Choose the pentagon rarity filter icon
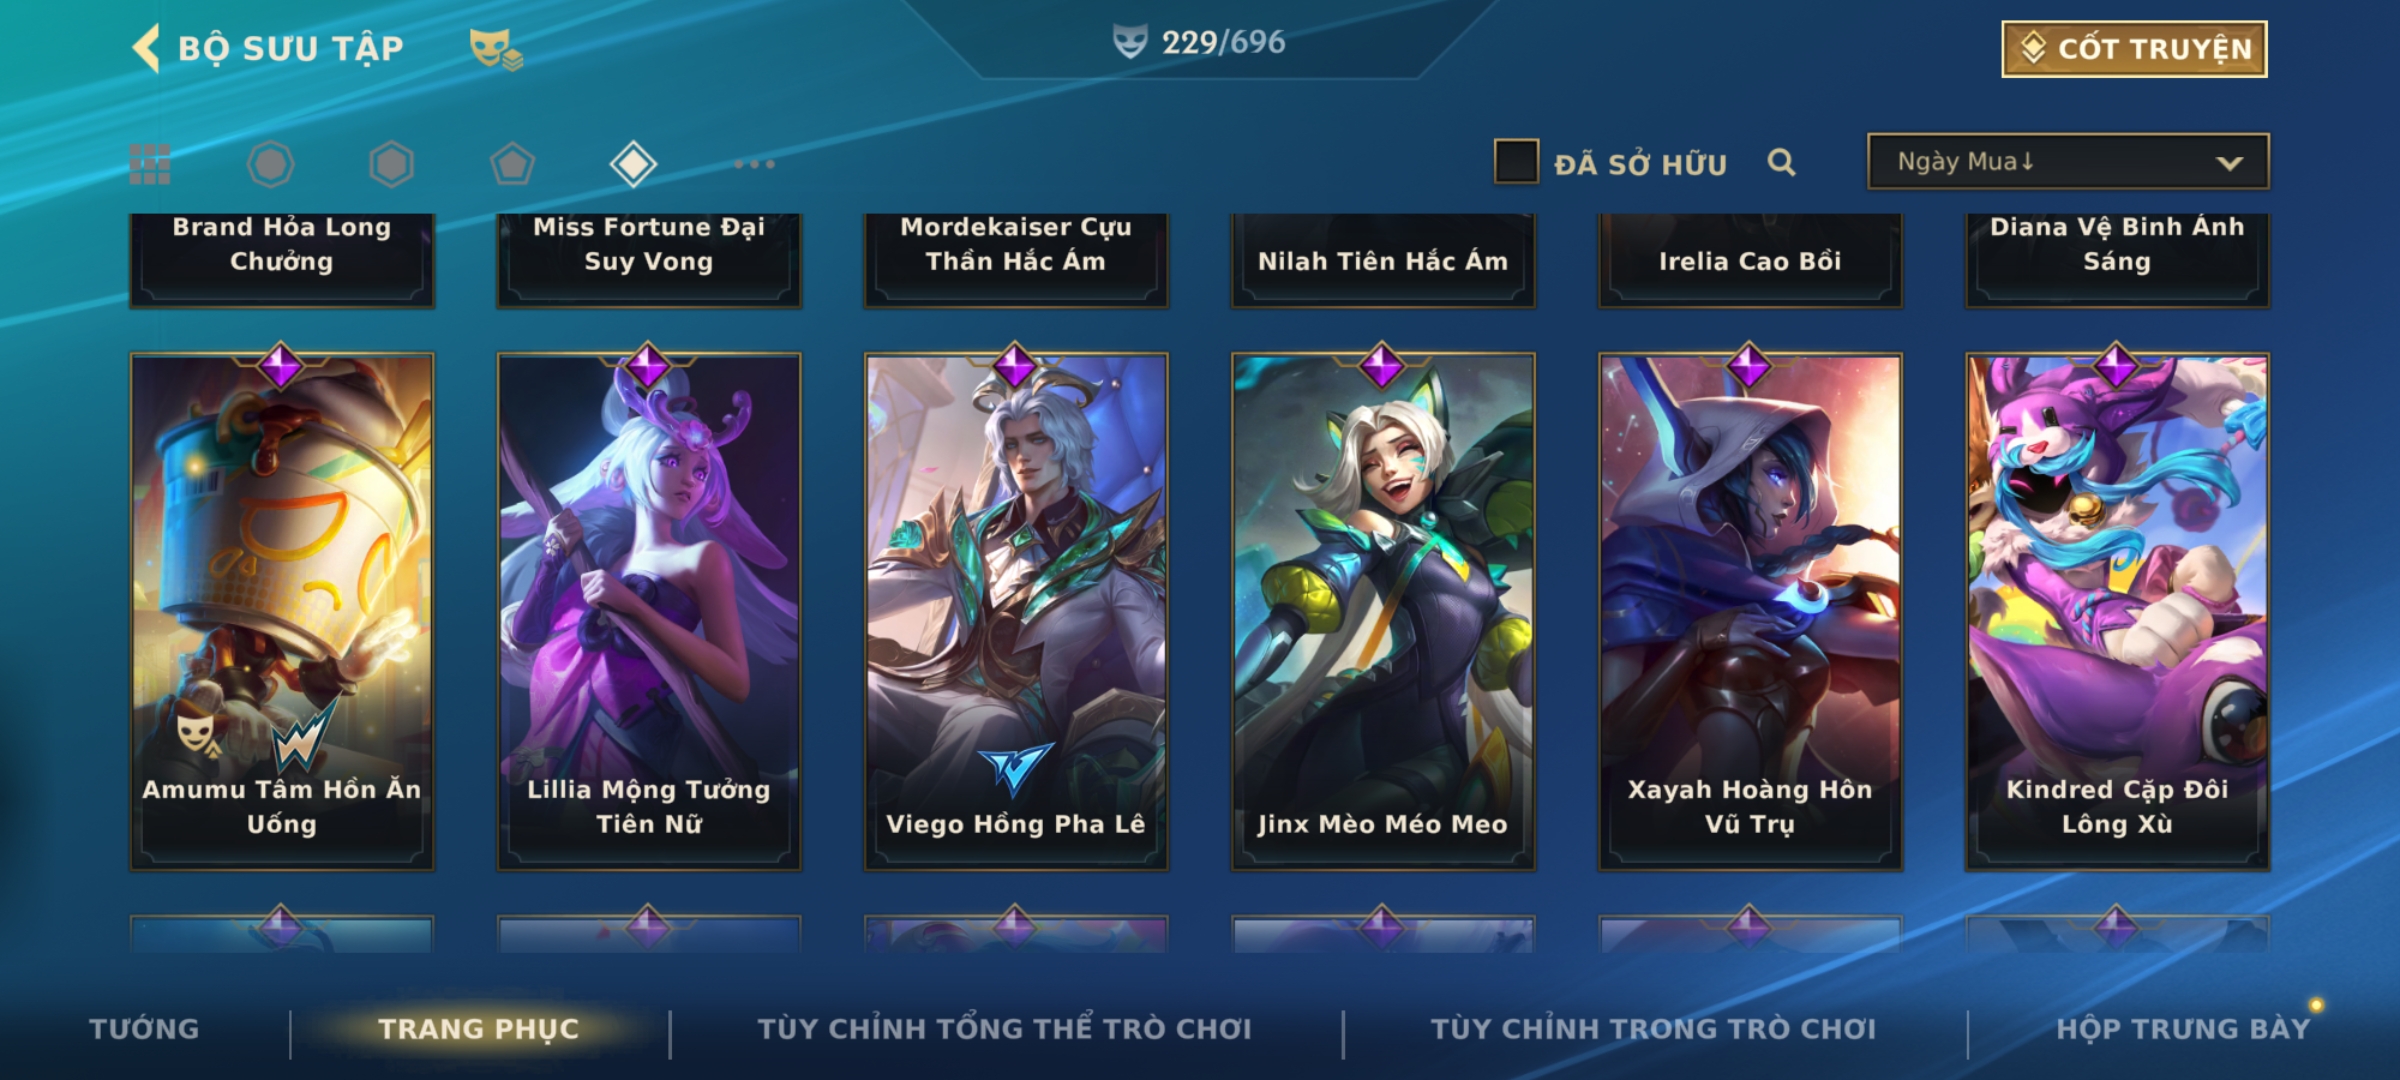Screen dimensions: 2400x1080 coord(512,164)
